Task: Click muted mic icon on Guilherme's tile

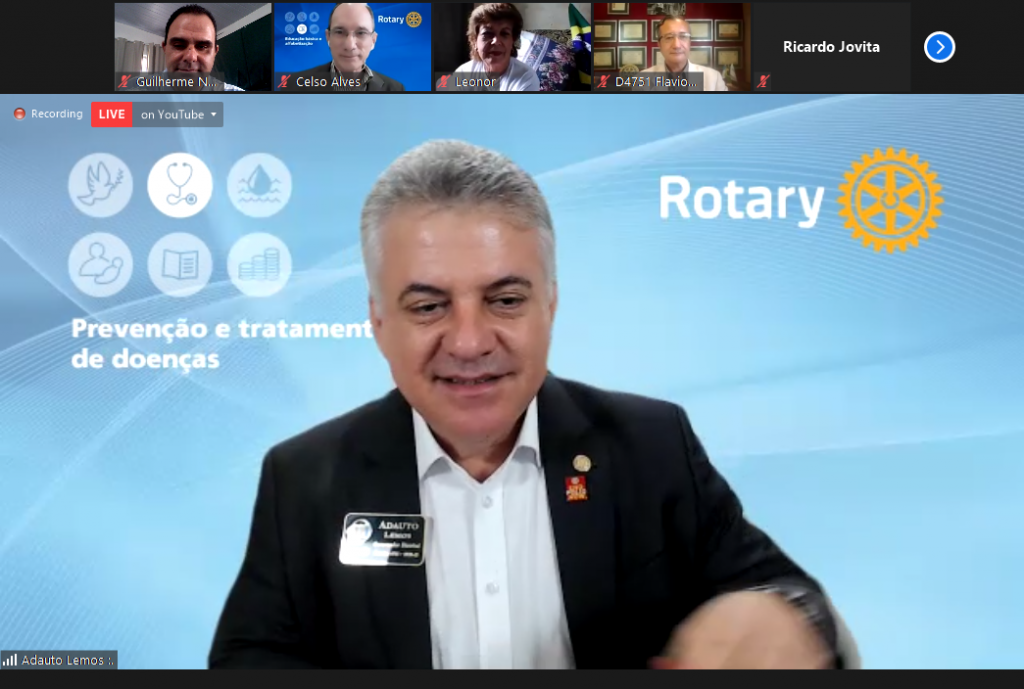Action: point(125,82)
